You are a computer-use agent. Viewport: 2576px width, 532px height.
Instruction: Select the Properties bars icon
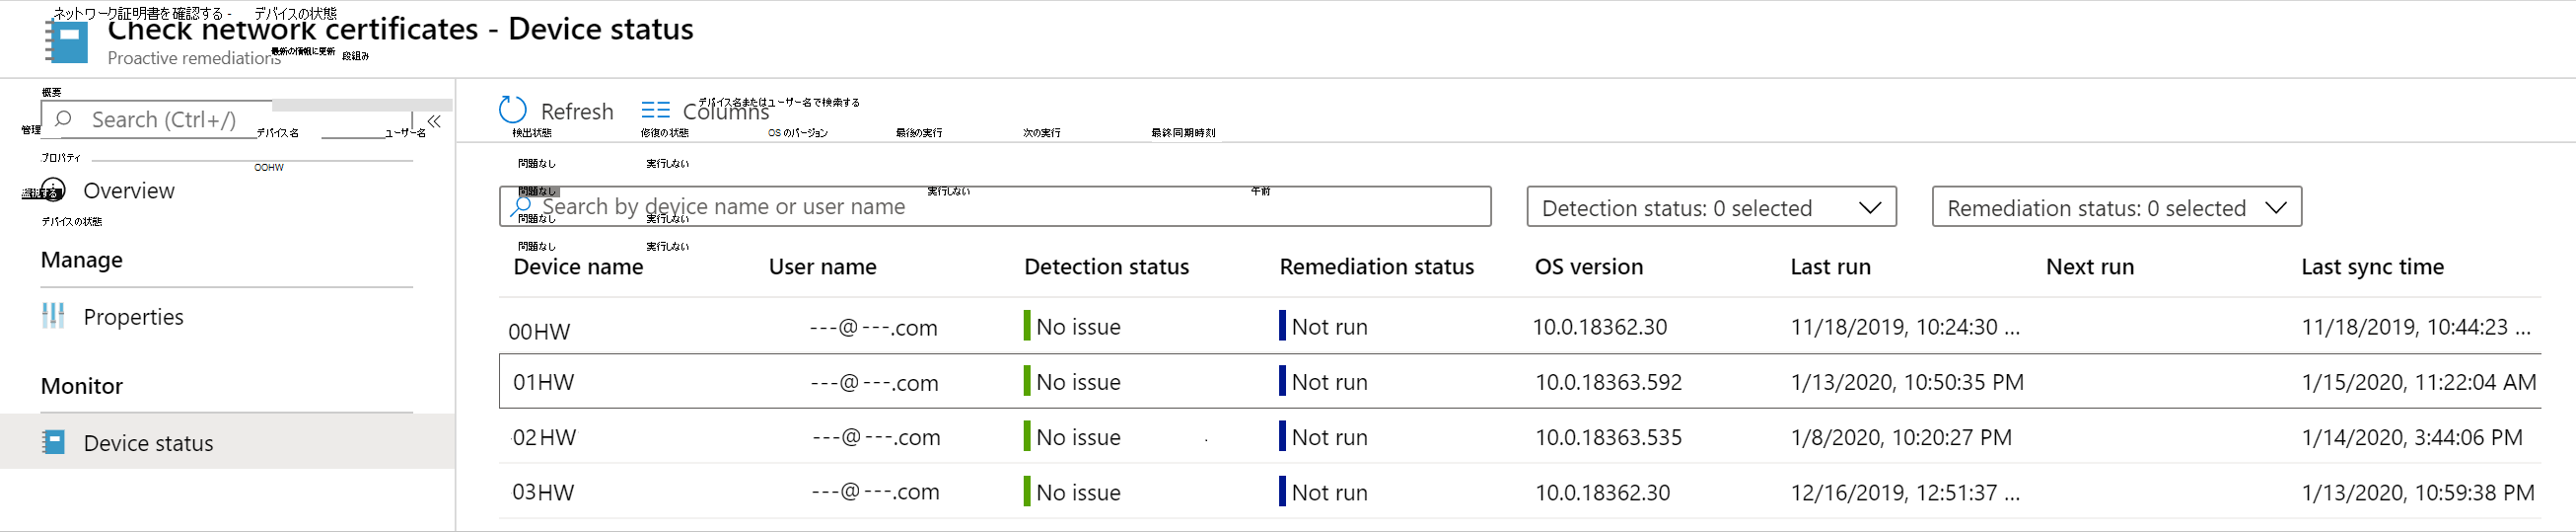[x=53, y=316]
